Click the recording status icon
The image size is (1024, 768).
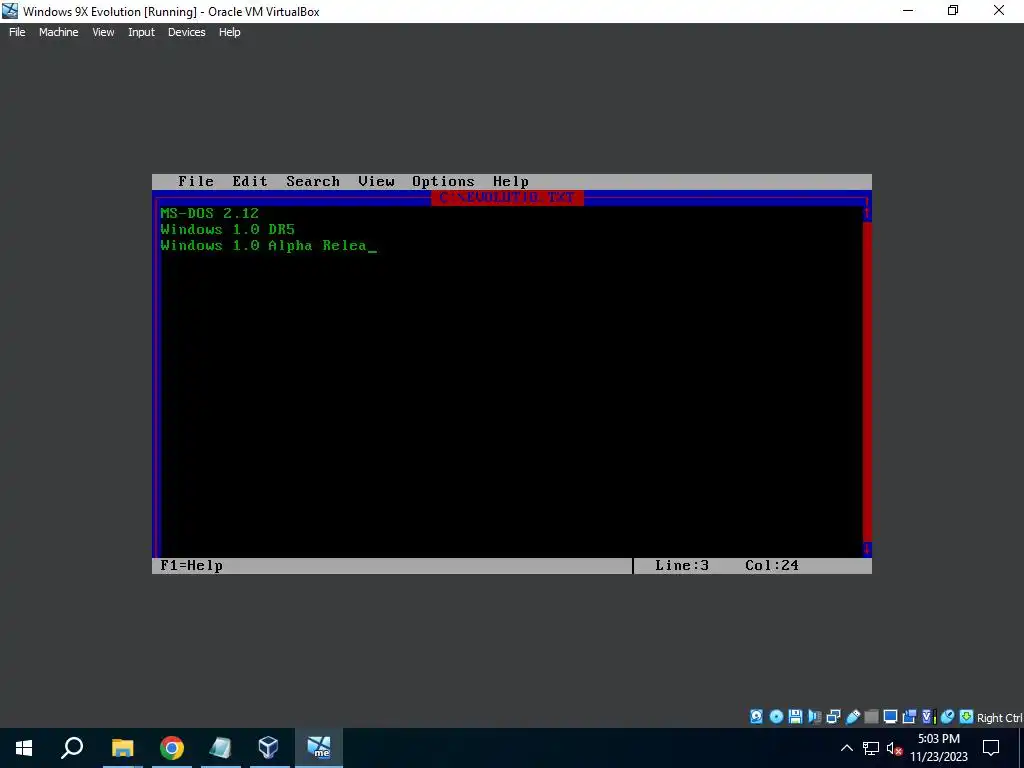(x=909, y=716)
